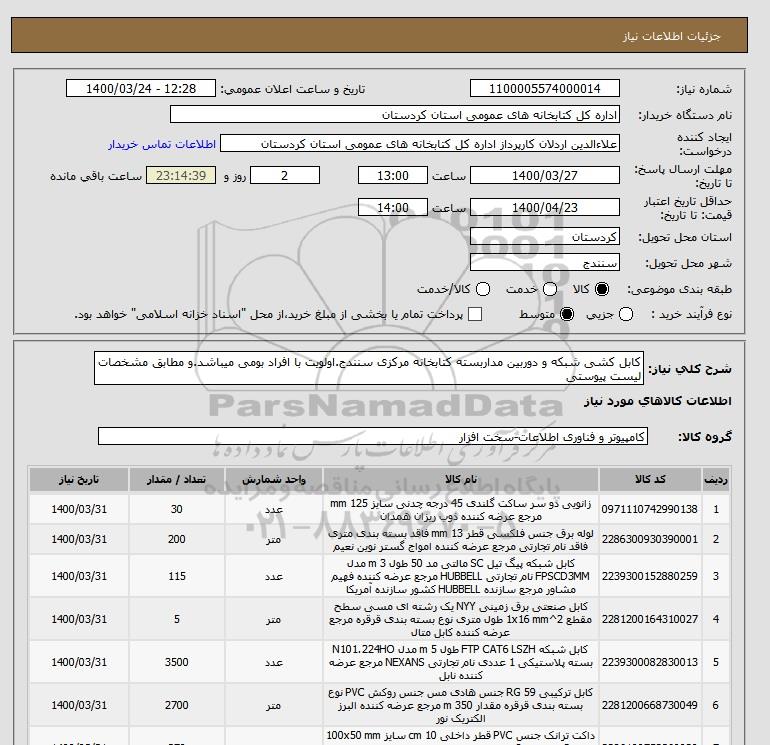
Task: Select جزیی purchase process type
Action: [x=627, y=315]
